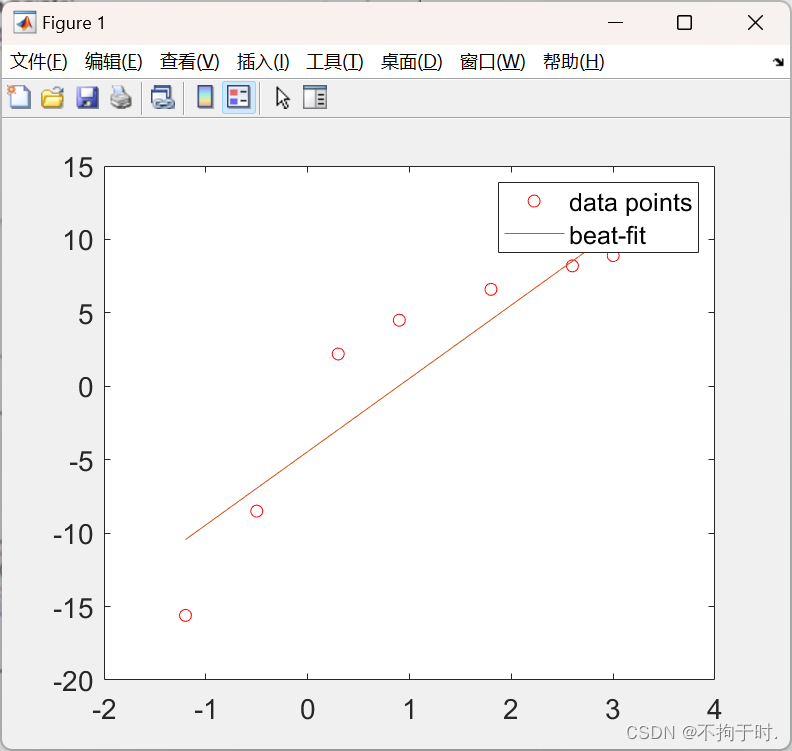Image resolution: width=792 pixels, height=751 pixels.
Task: Click the data point at x=0.3
Action: (338, 354)
